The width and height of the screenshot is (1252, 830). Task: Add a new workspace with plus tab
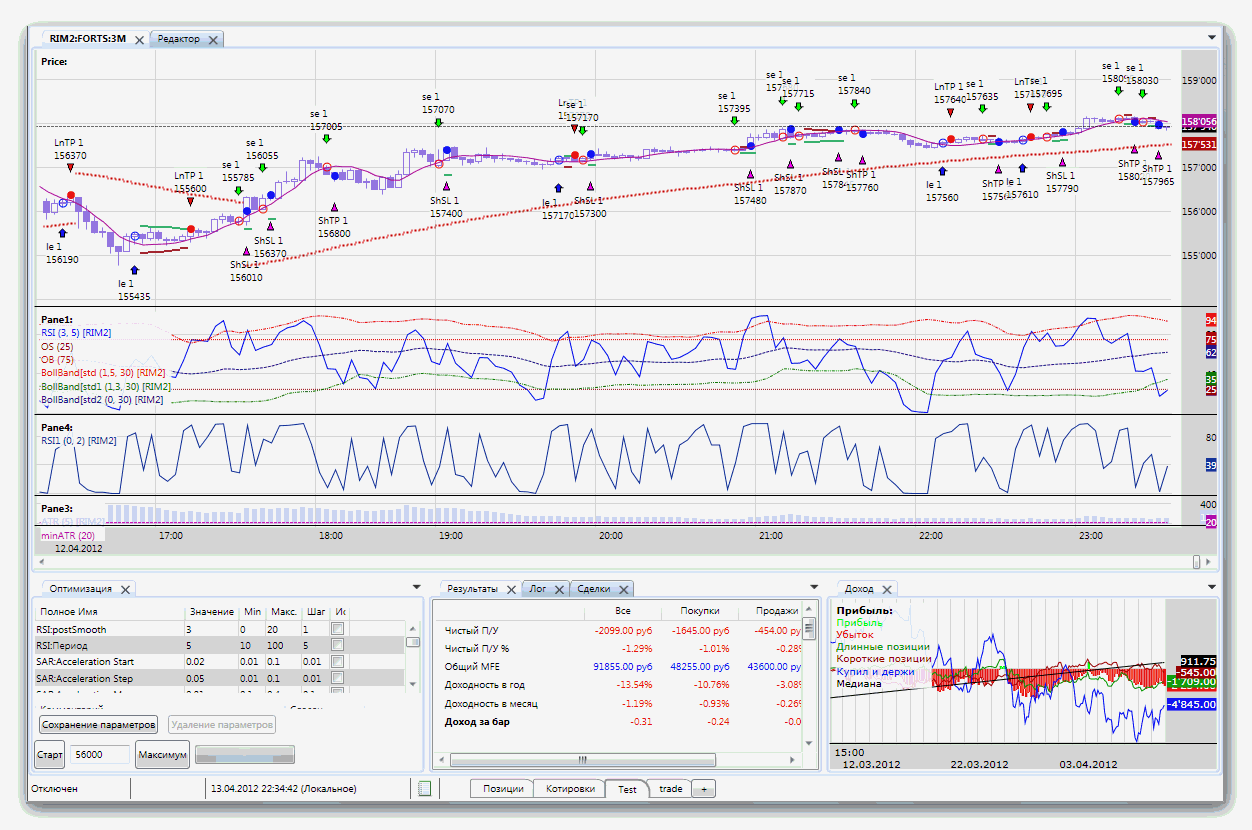click(703, 789)
